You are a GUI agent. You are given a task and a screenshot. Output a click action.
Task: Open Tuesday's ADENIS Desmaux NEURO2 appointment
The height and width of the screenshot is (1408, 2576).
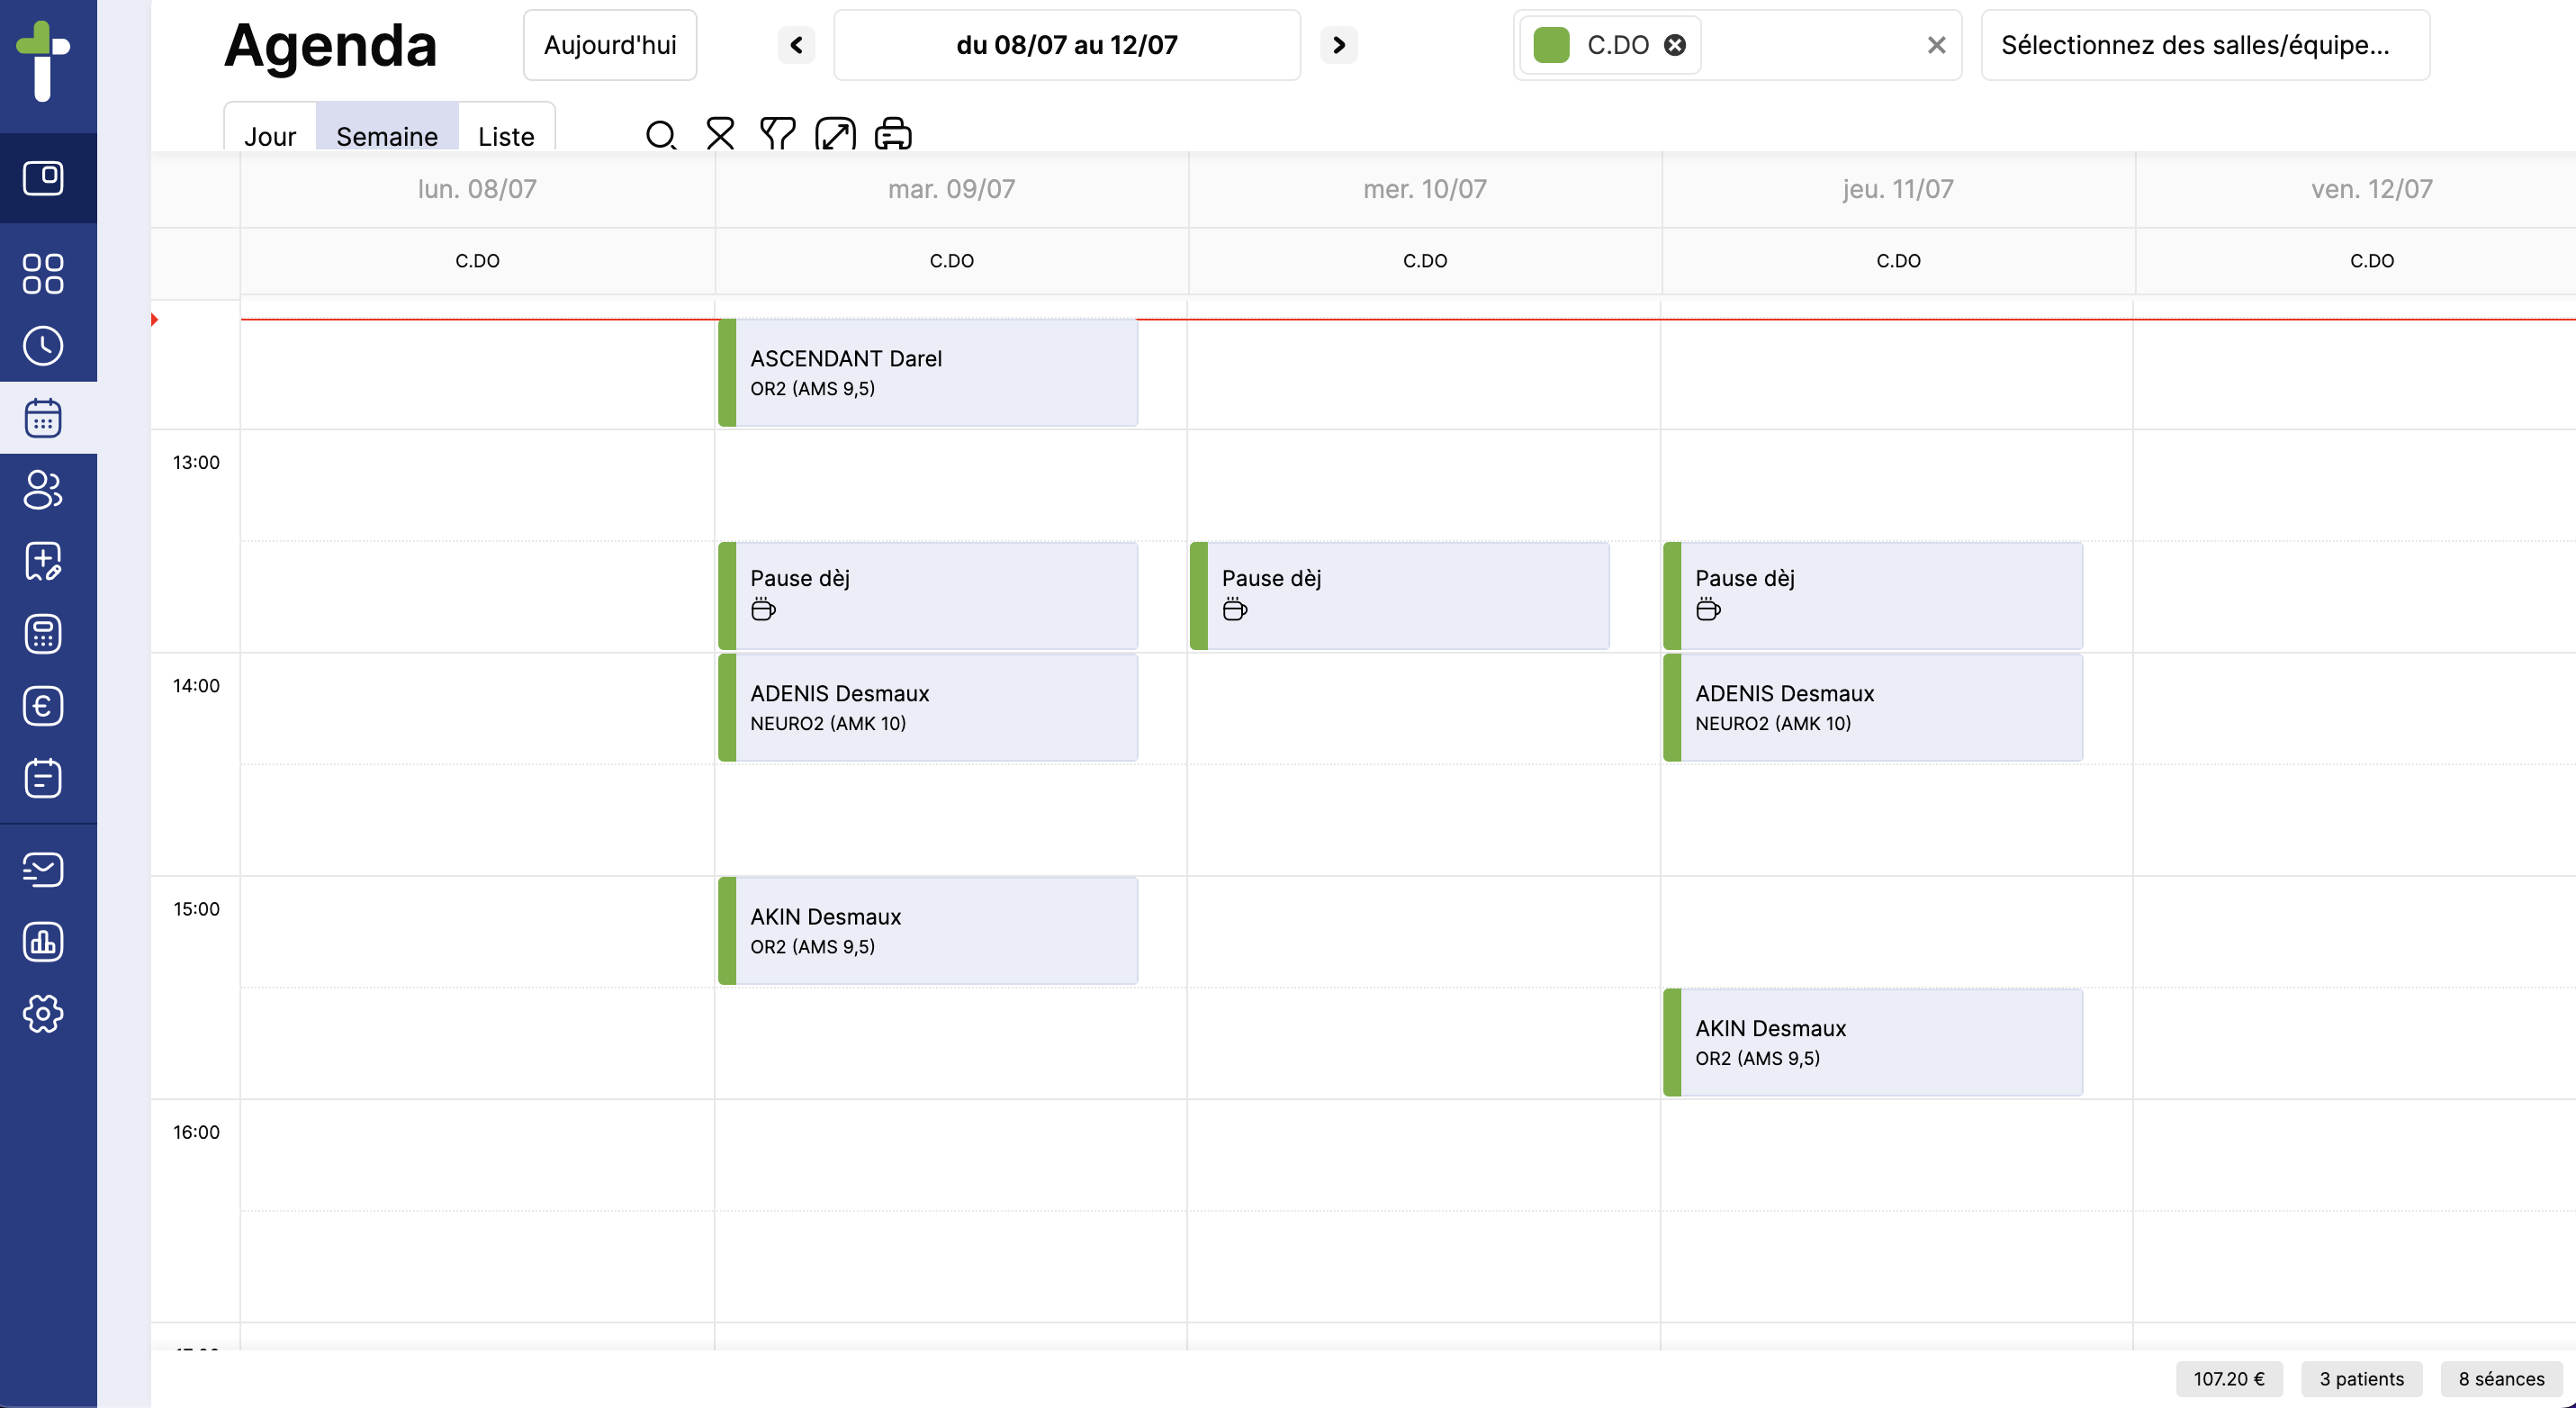tap(928, 708)
